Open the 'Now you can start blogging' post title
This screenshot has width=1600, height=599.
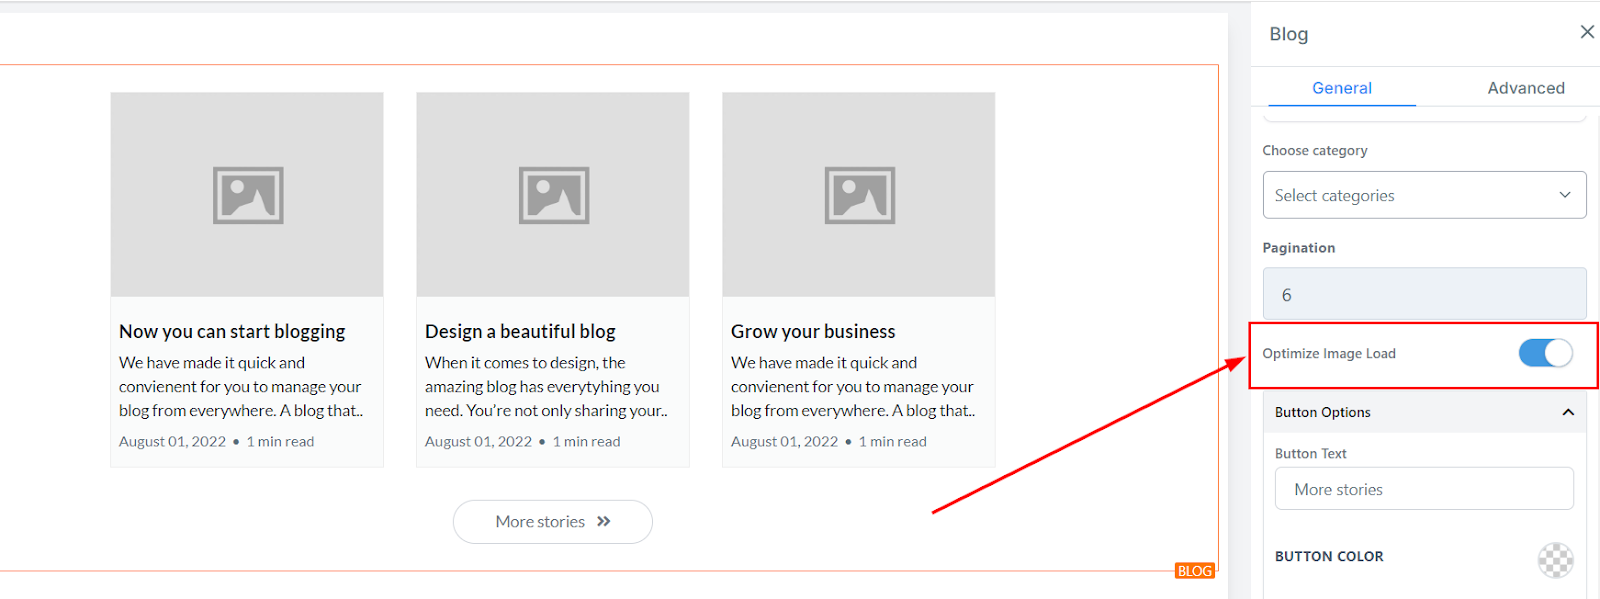(232, 331)
